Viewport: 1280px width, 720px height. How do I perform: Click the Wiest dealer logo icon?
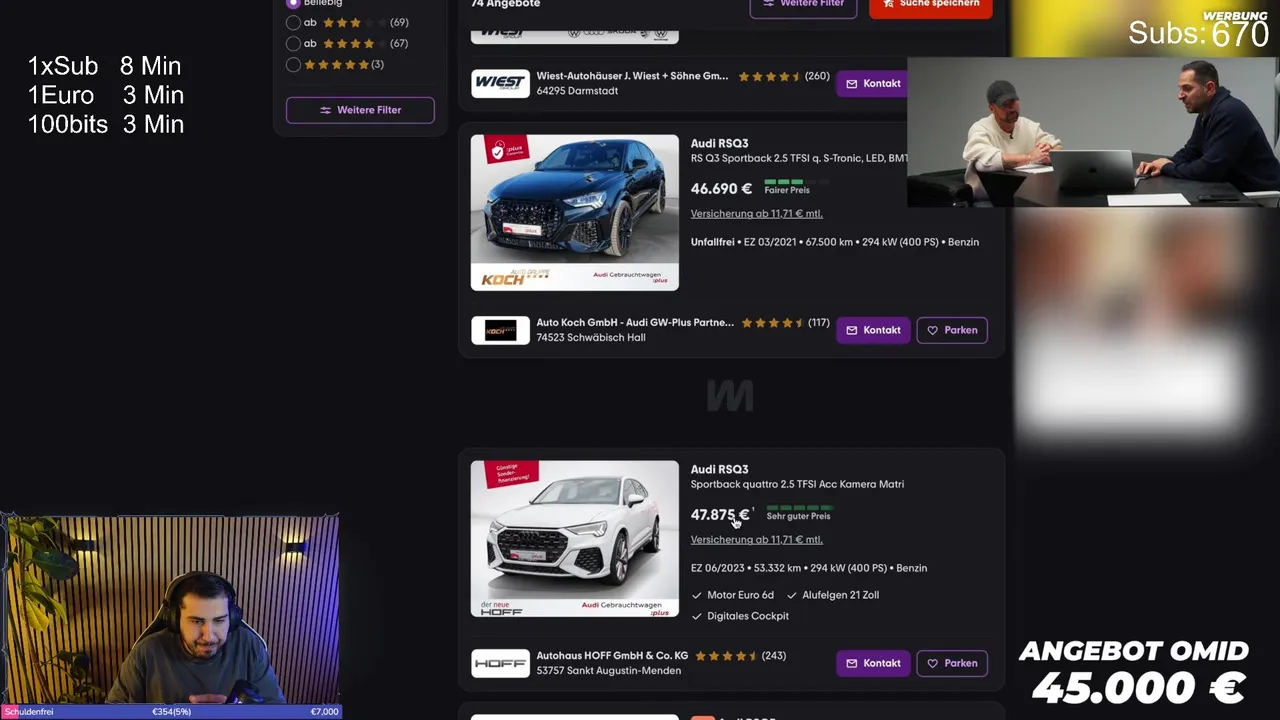pos(500,83)
